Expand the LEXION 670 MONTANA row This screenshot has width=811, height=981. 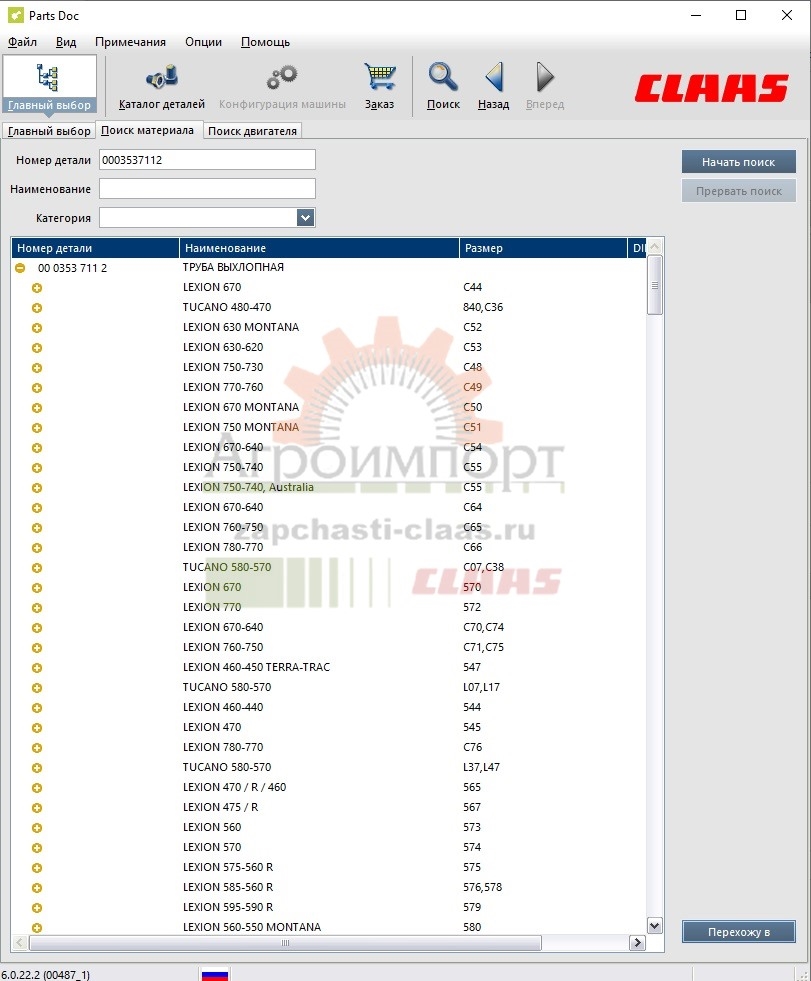pos(37,408)
